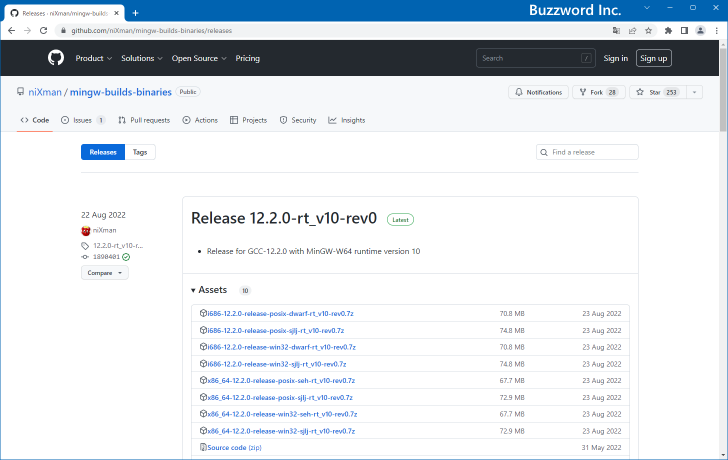Switch to the Projects tab

pyautogui.click(x=248, y=120)
